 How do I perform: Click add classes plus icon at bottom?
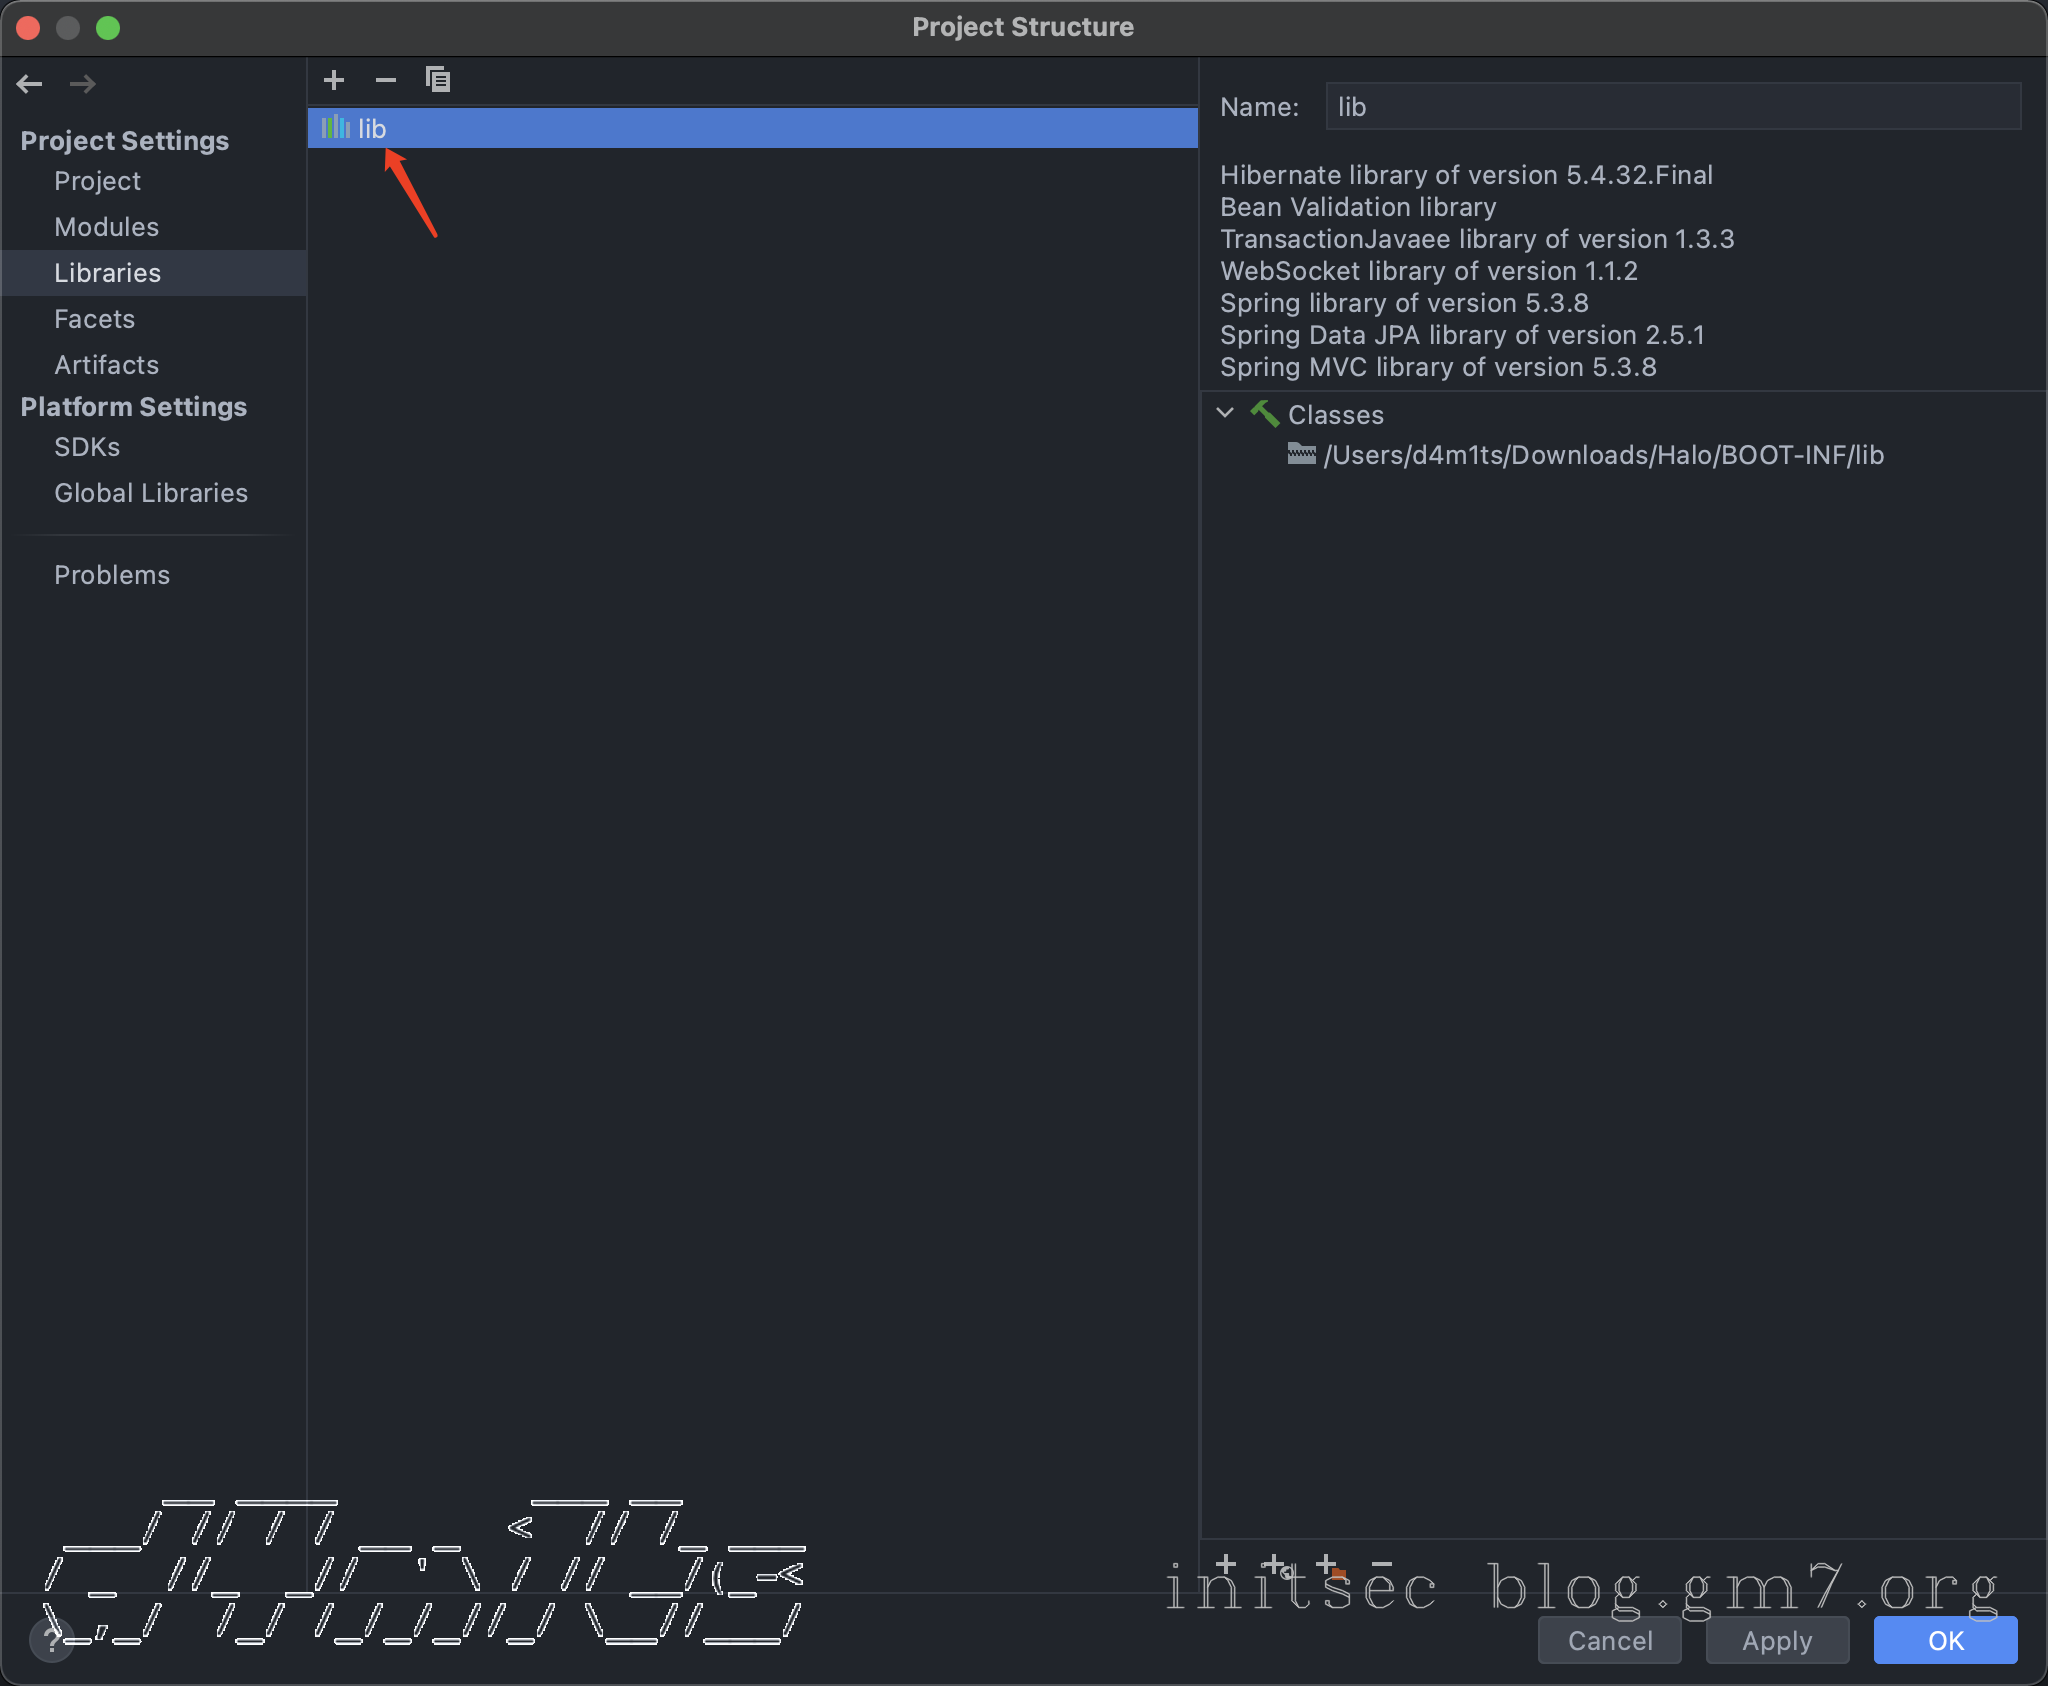pos(1226,1563)
